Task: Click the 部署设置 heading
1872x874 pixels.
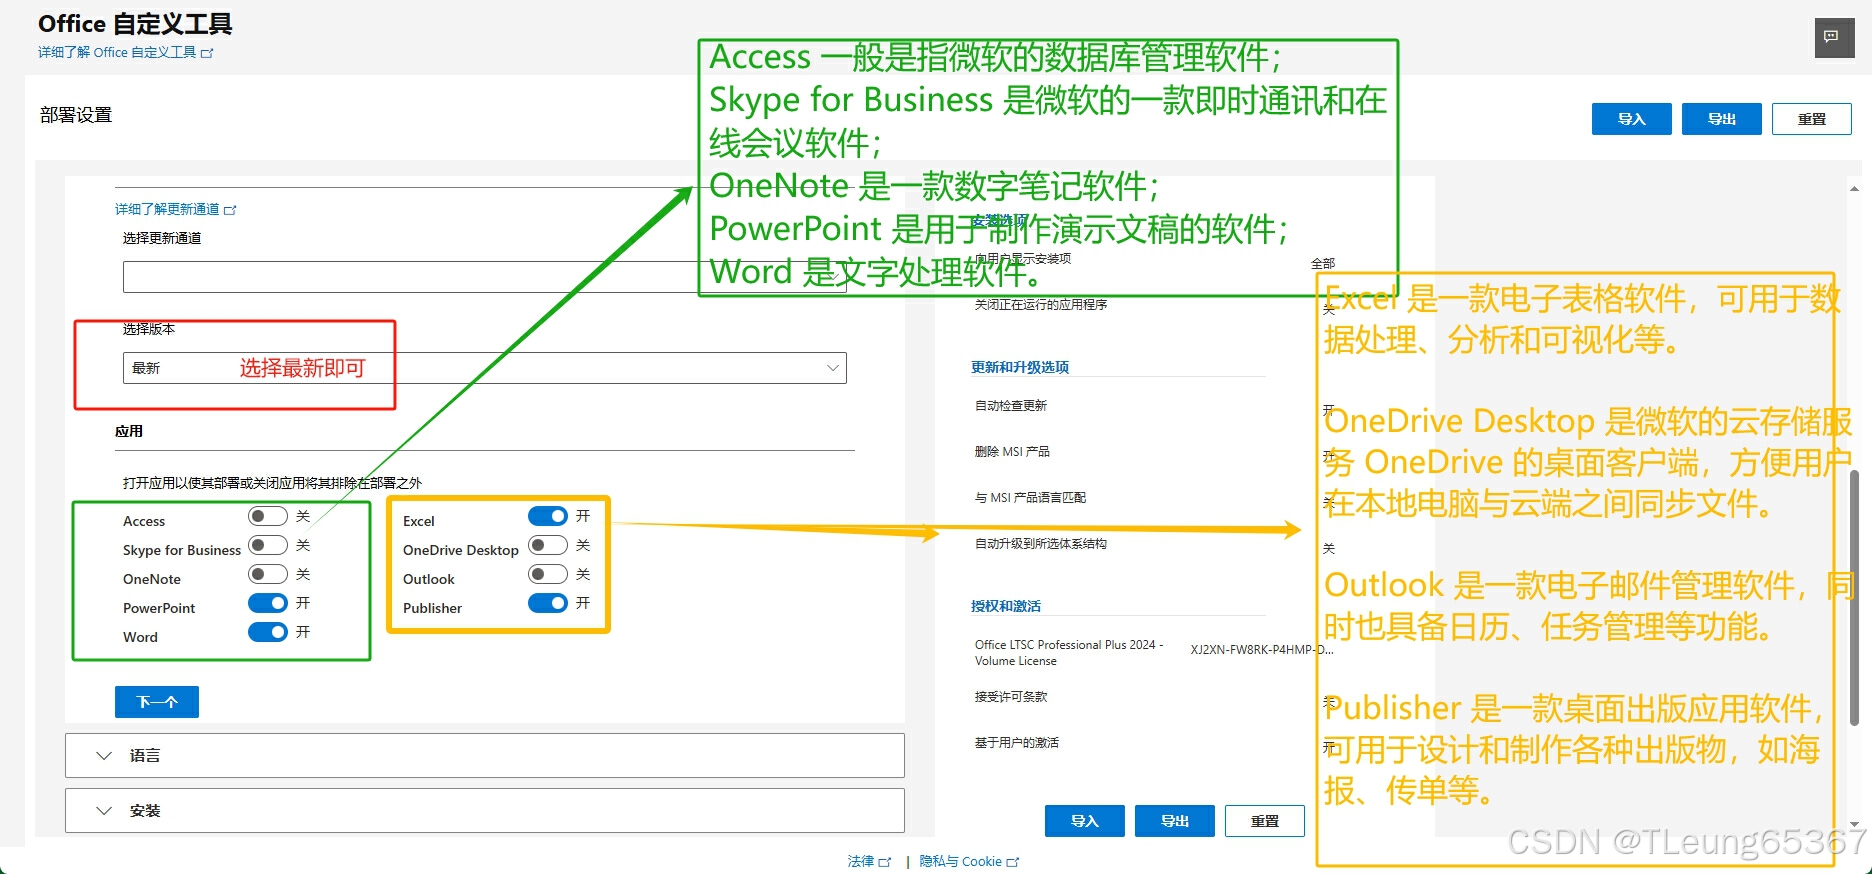Action: coord(76,115)
